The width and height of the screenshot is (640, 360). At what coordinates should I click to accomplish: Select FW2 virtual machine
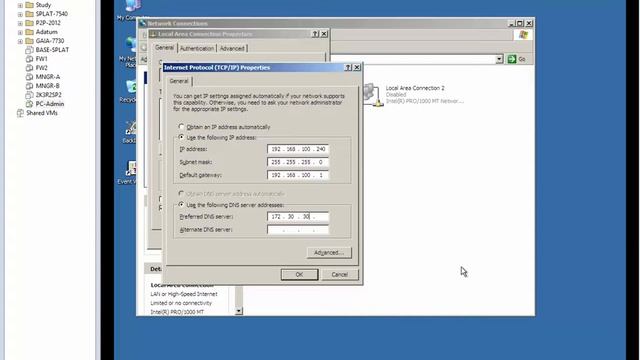[x=41, y=68]
